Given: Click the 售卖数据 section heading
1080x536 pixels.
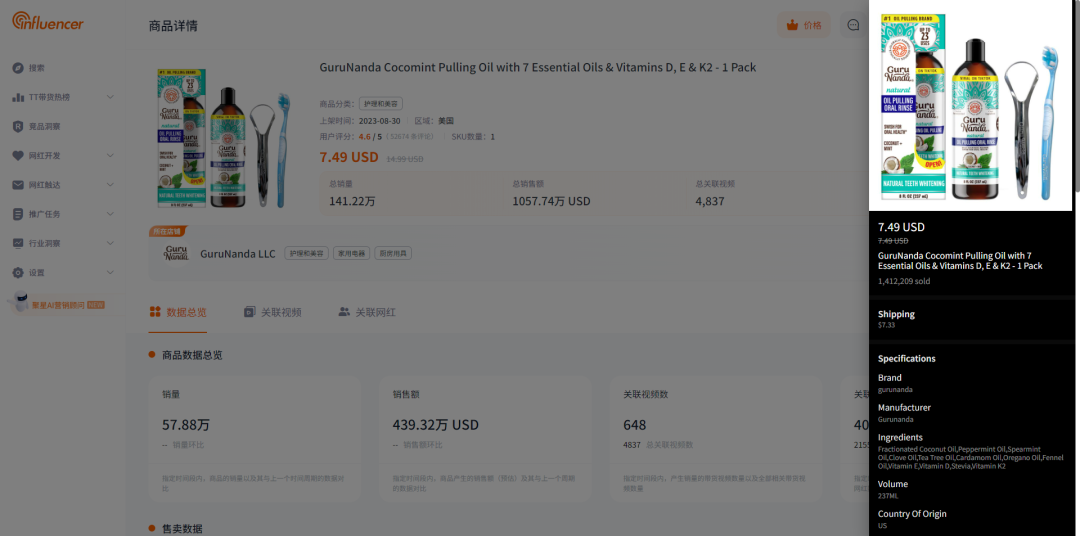Looking at the screenshot, I should point(182,528).
